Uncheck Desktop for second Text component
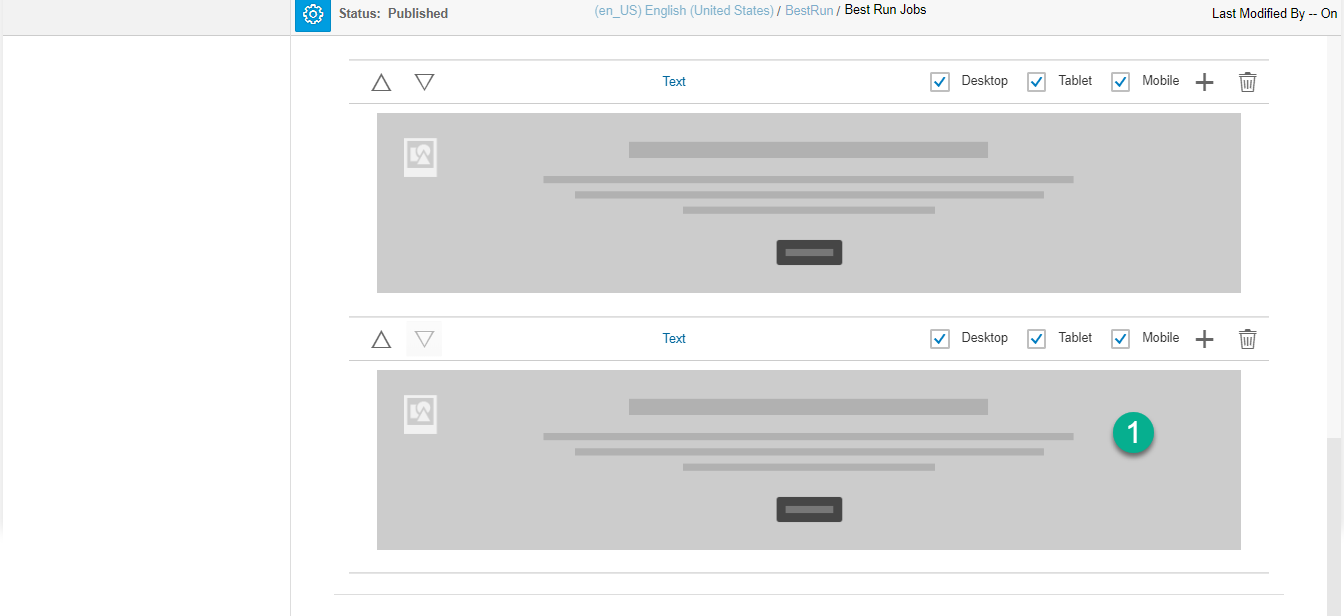The height and width of the screenshot is (616, 1344). coord(940,339)
